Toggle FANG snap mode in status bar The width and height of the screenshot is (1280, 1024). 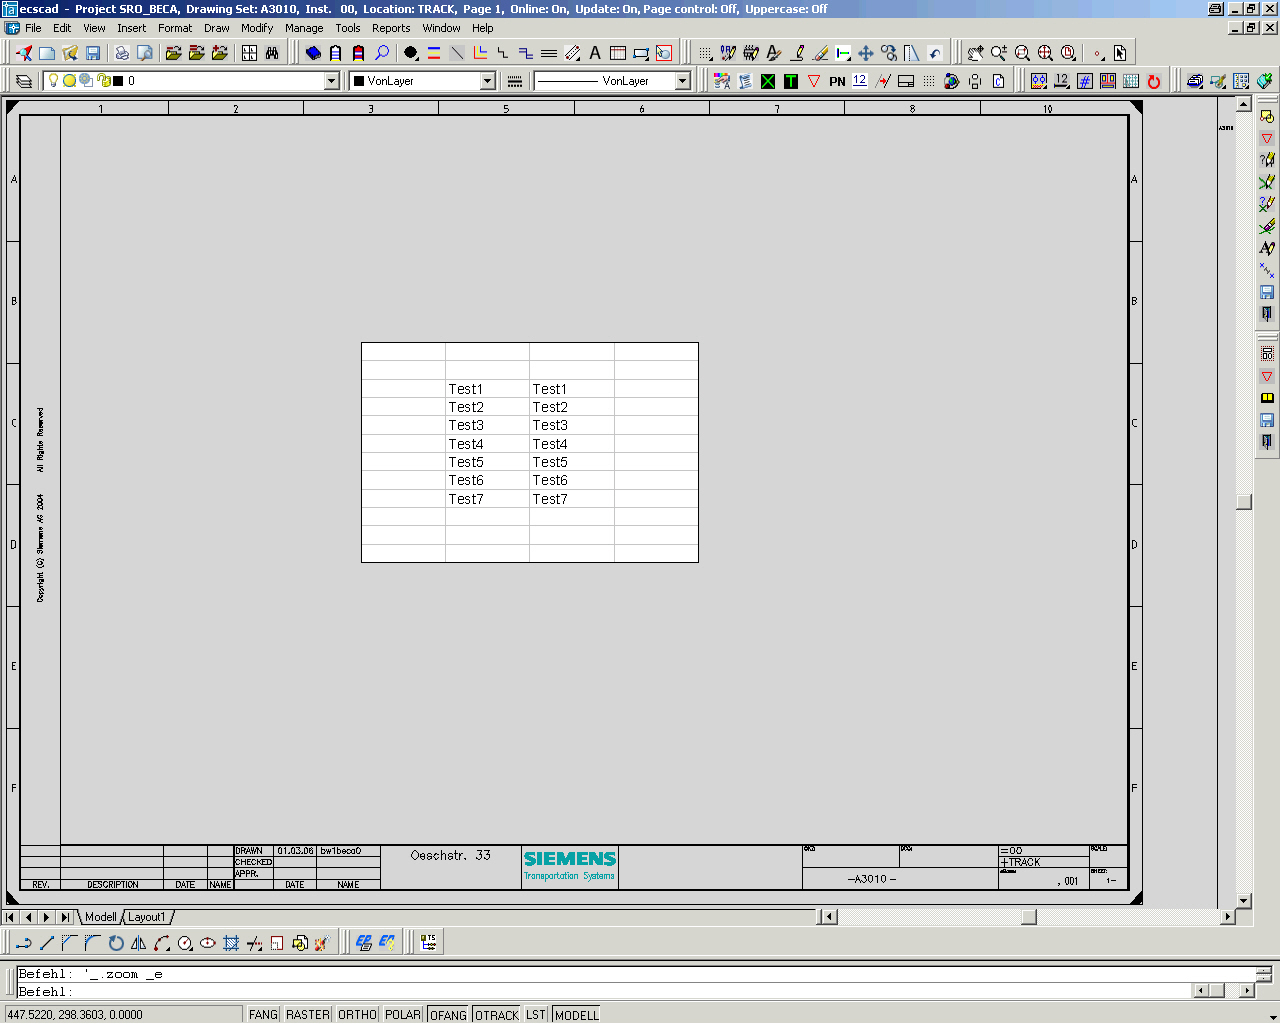point(263,1014)
